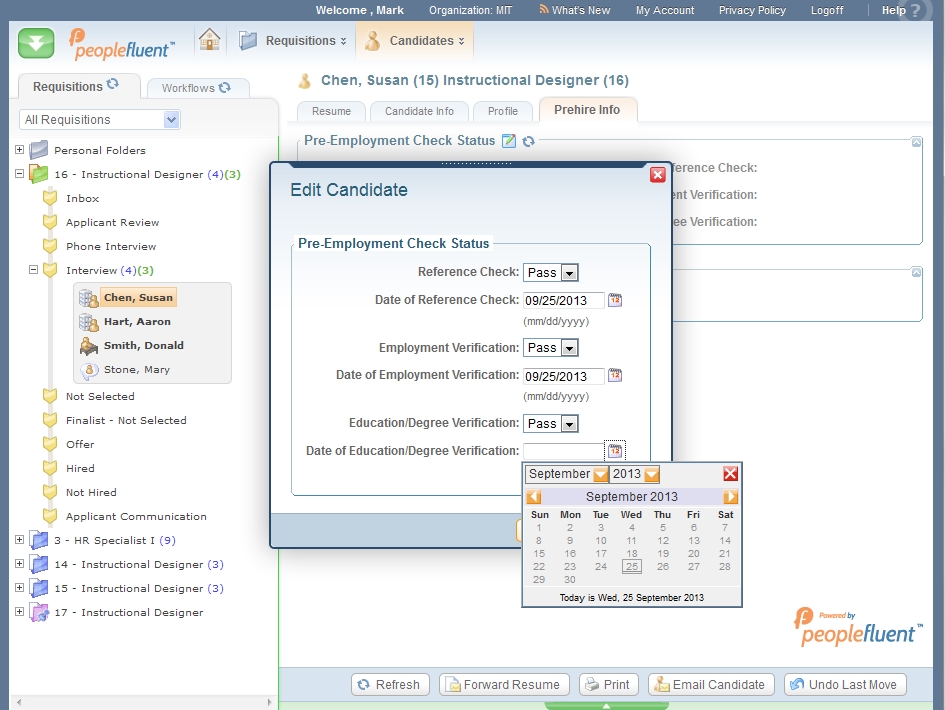Switch to the Candidate Info tab
945x710 pixels.
[419, 111]
